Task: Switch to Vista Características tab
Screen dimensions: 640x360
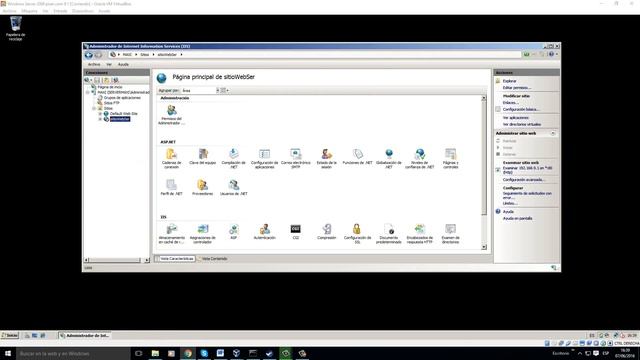Action: point(175,259)
